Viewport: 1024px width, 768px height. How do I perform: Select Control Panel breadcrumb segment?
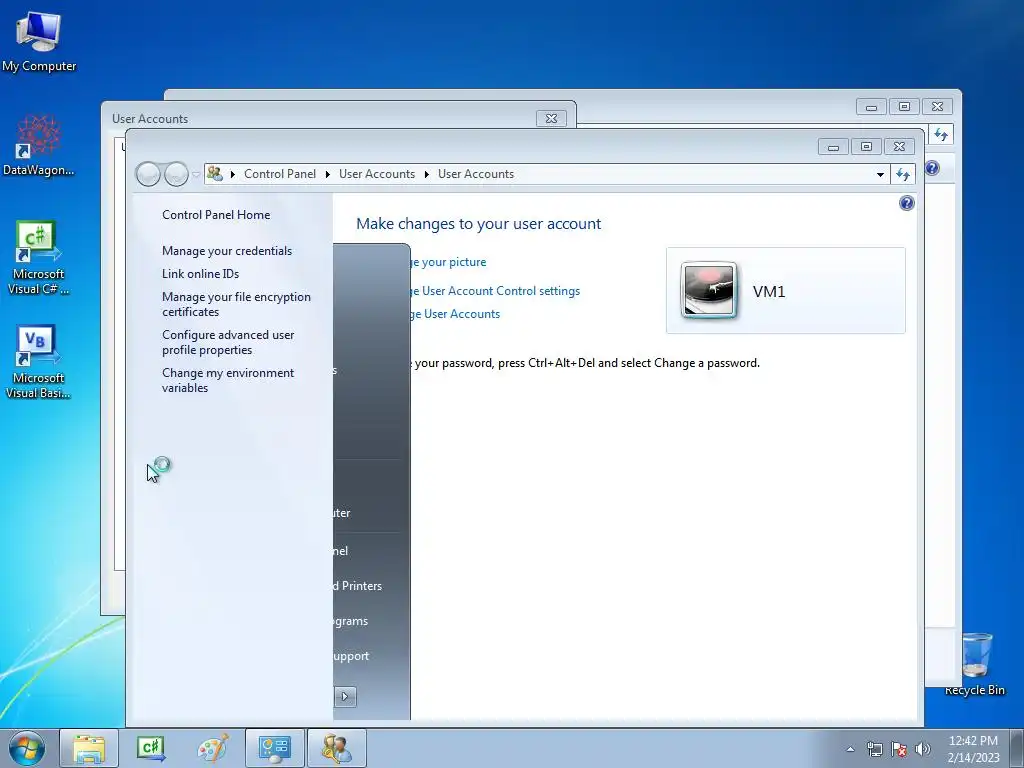tap(280, 174)
